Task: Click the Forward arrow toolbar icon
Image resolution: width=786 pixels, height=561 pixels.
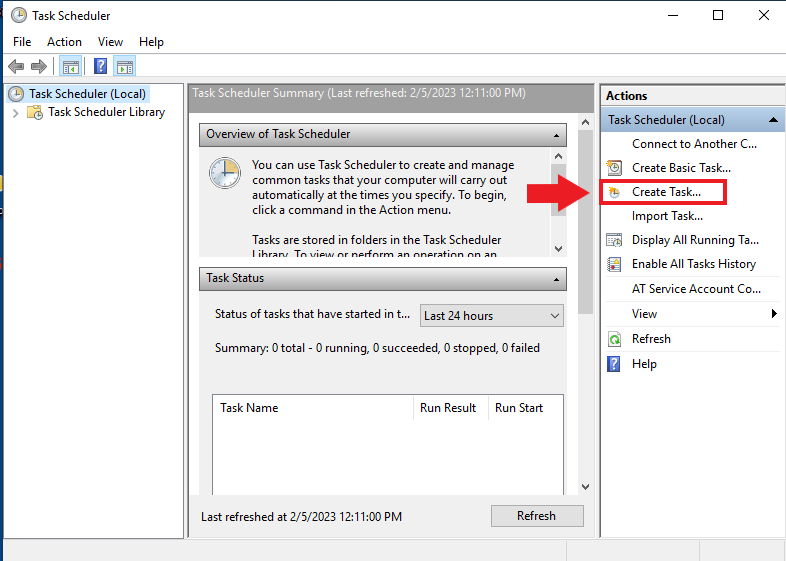Action: 39,67
